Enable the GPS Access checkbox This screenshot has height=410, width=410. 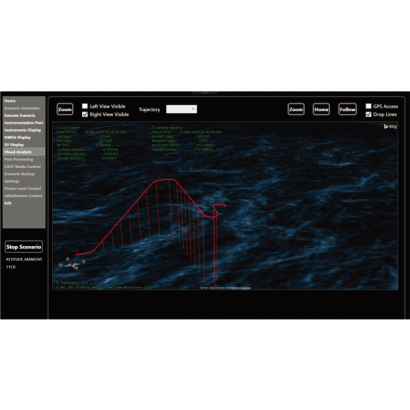click(368, 106)
